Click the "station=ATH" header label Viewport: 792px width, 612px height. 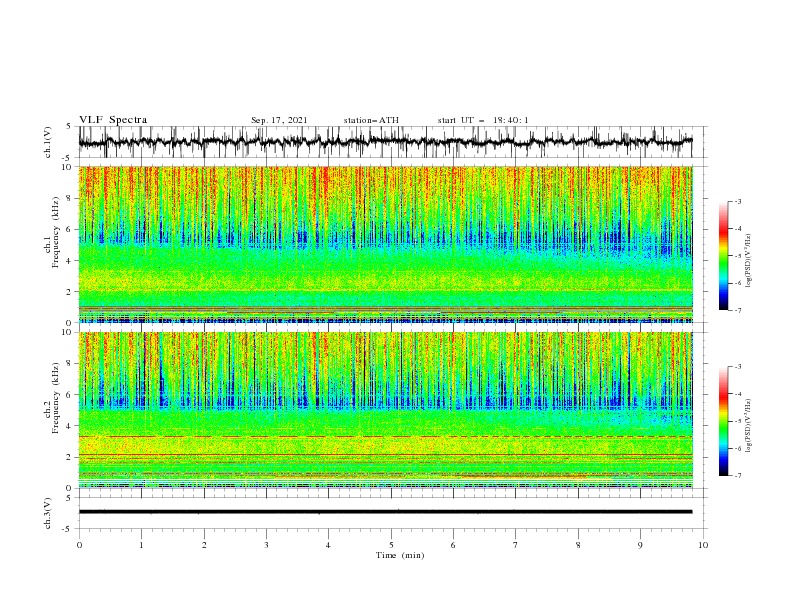pyautogui.click(x=371, y=120)
